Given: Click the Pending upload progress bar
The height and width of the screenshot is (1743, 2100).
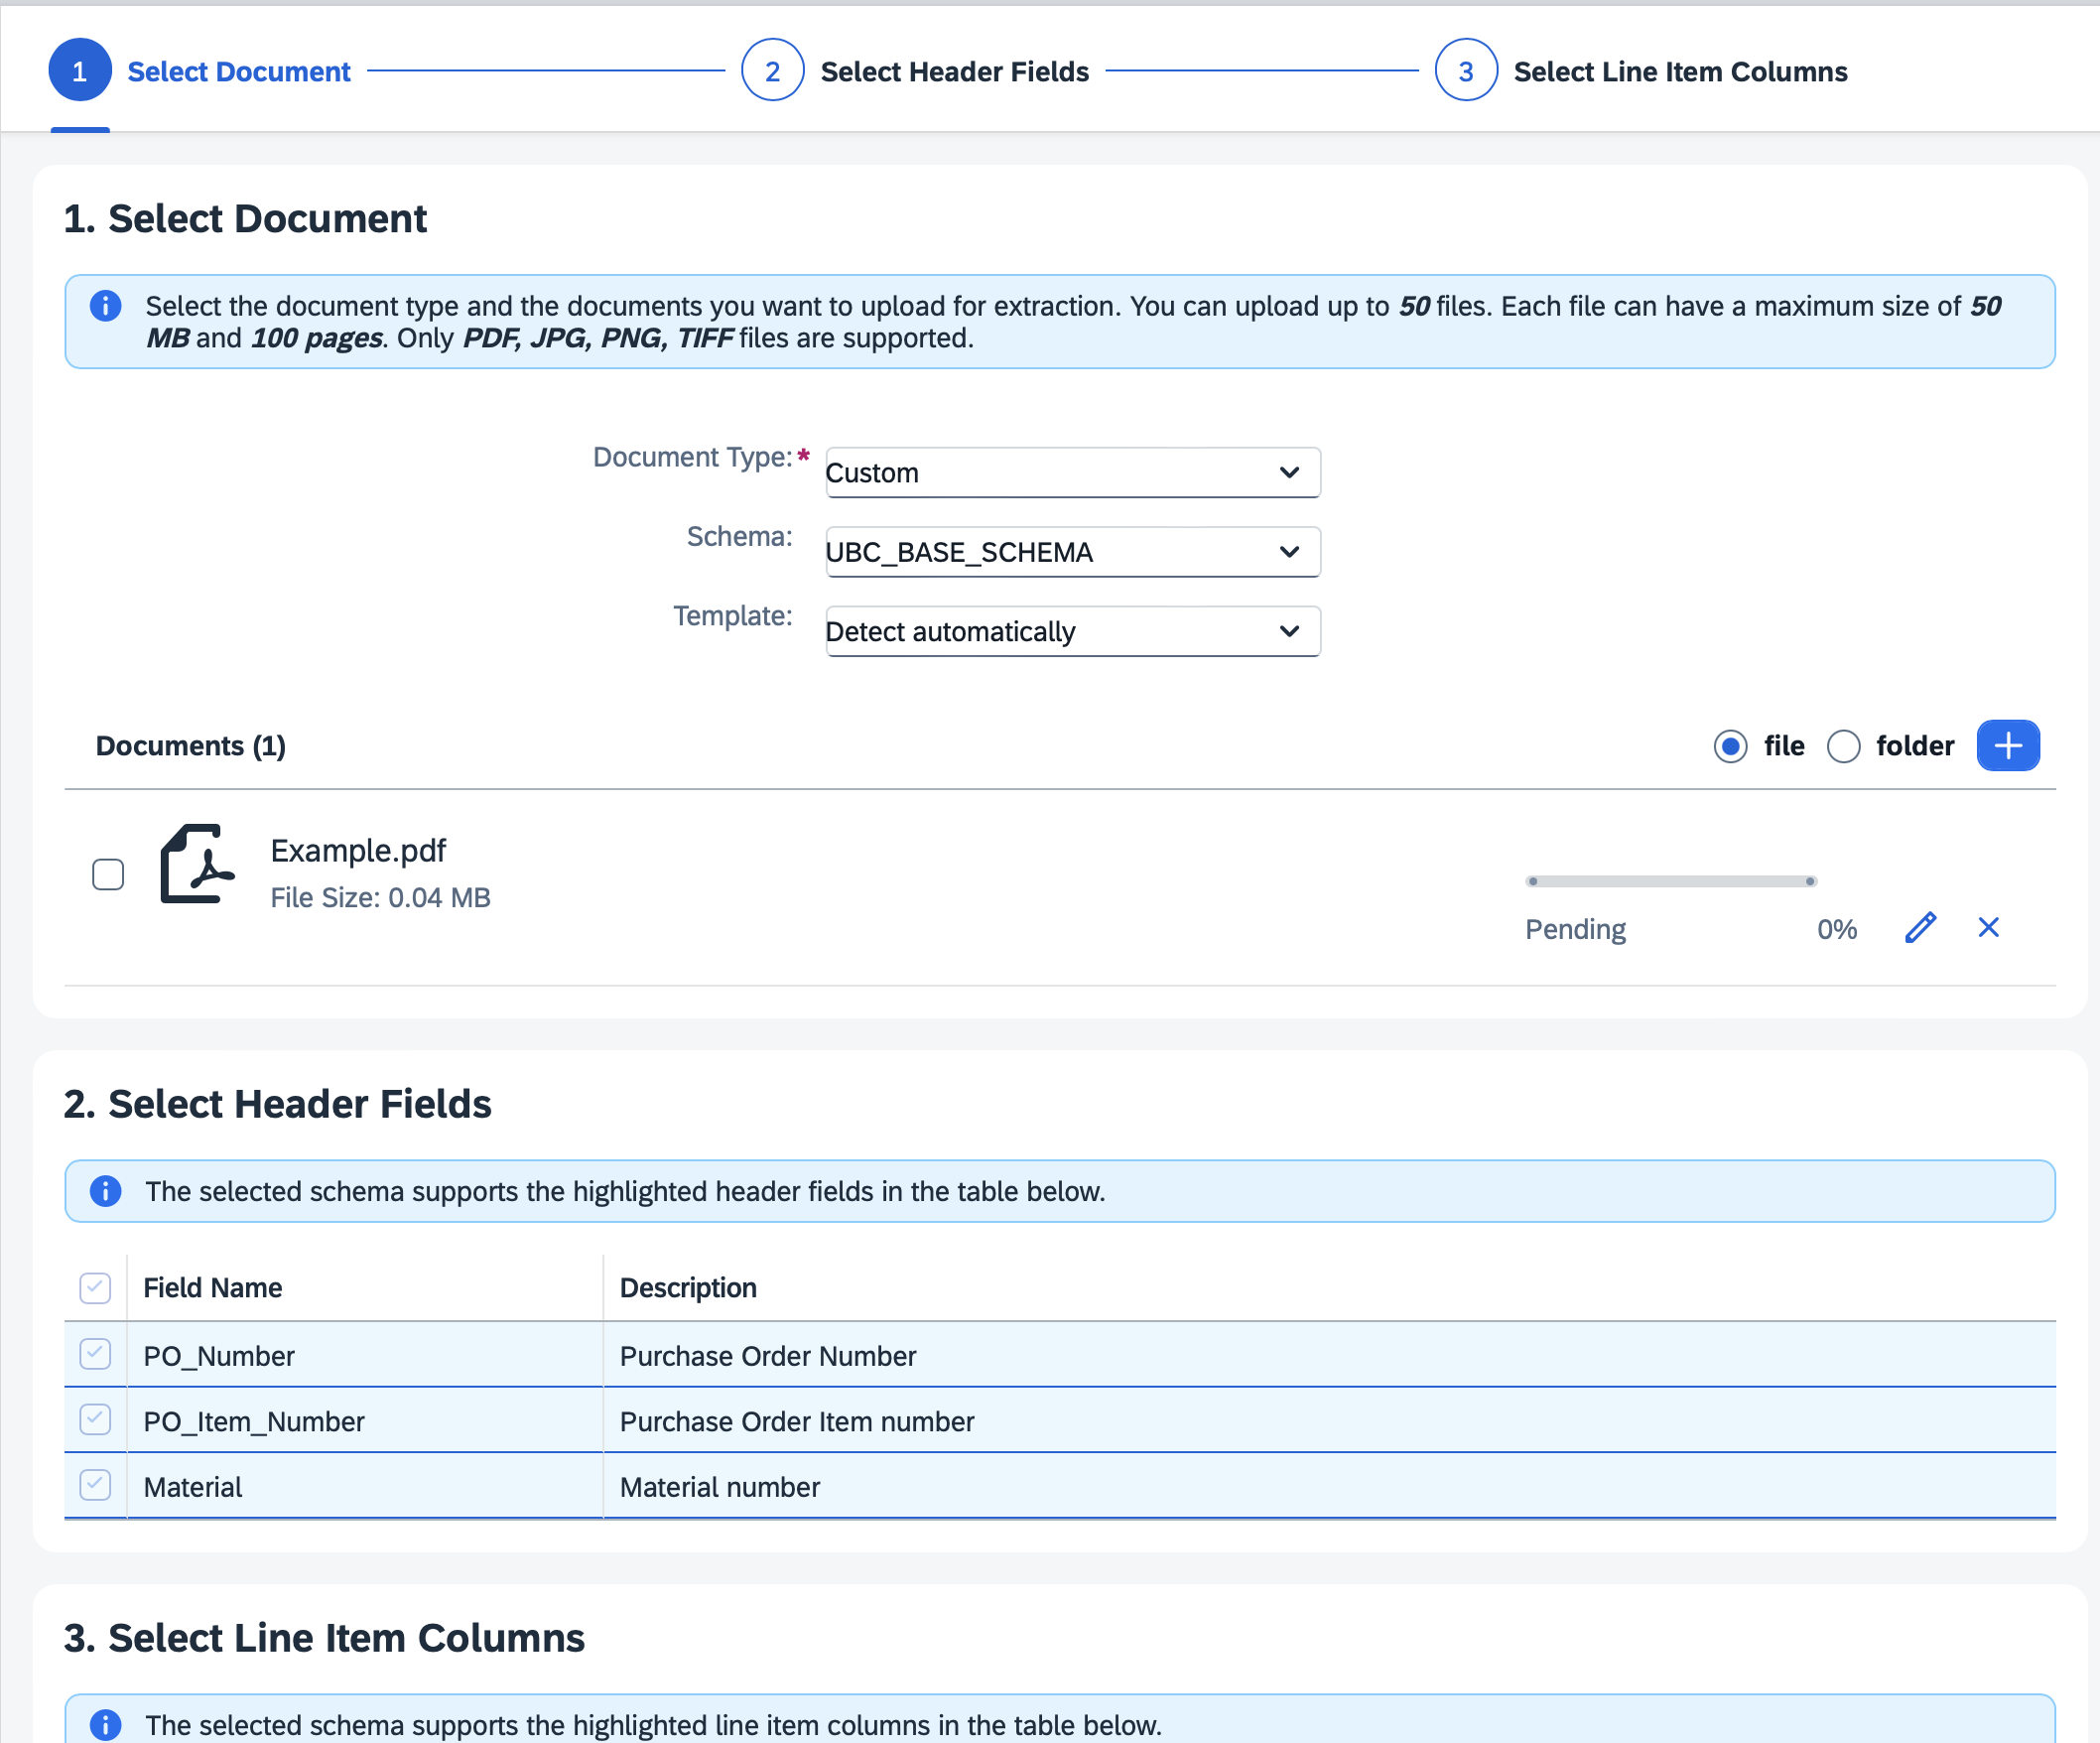Looking at the screenshot, I should tap(1670, 881).
